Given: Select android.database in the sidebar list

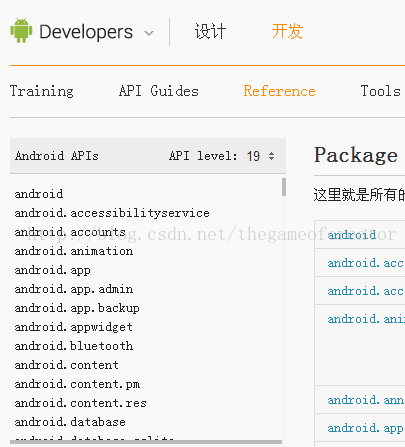Looking at the screenshot, I should tap(70, 422).
